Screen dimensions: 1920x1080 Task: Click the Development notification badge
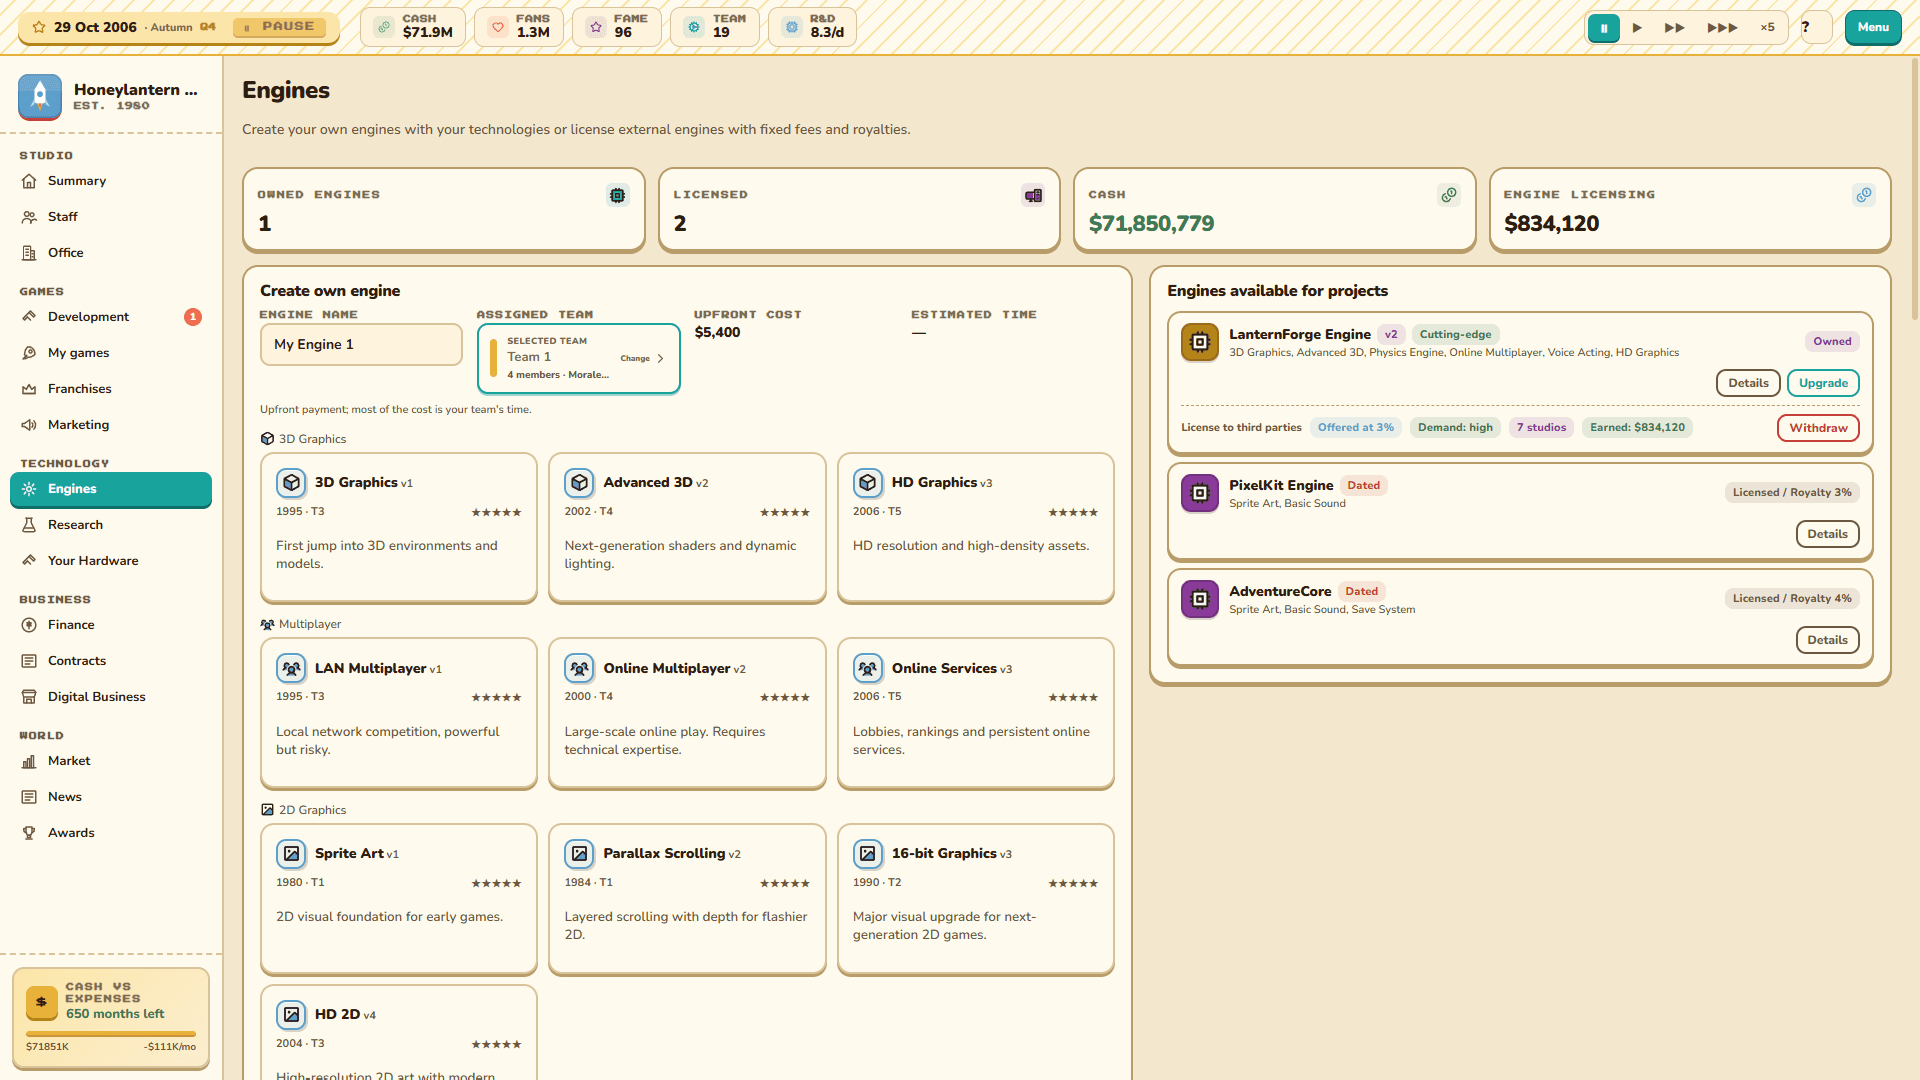193,317
